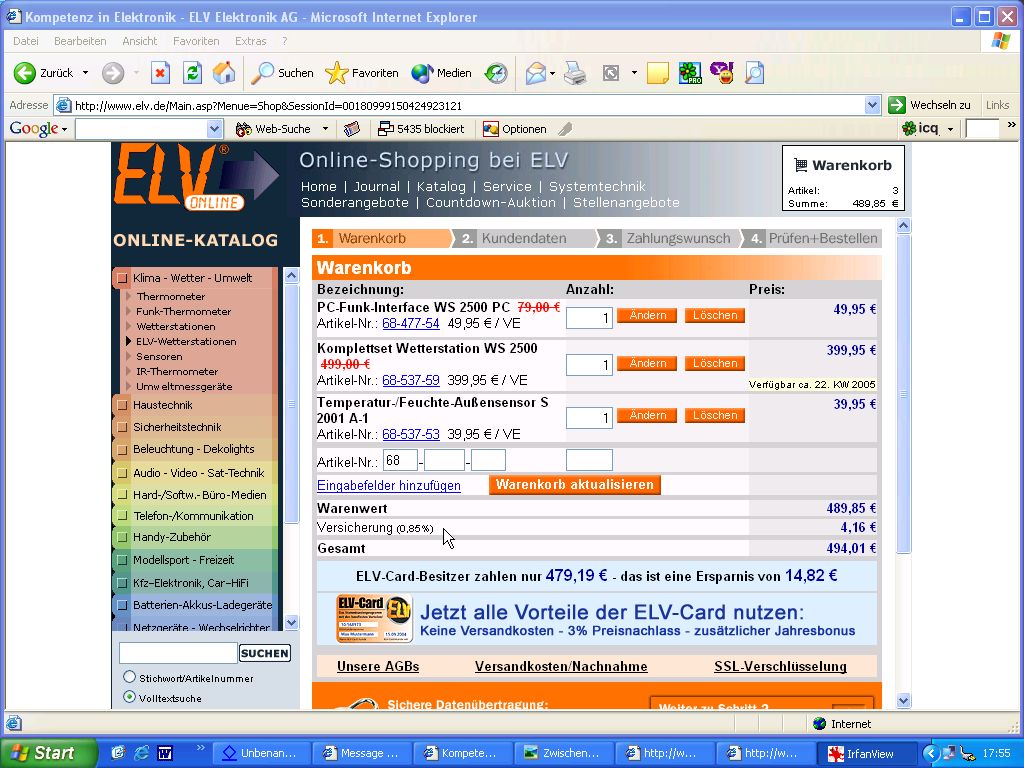The image size is (1024, 768).
Task: Open the Mail envelope icon
Action: (x=536, y=73)
